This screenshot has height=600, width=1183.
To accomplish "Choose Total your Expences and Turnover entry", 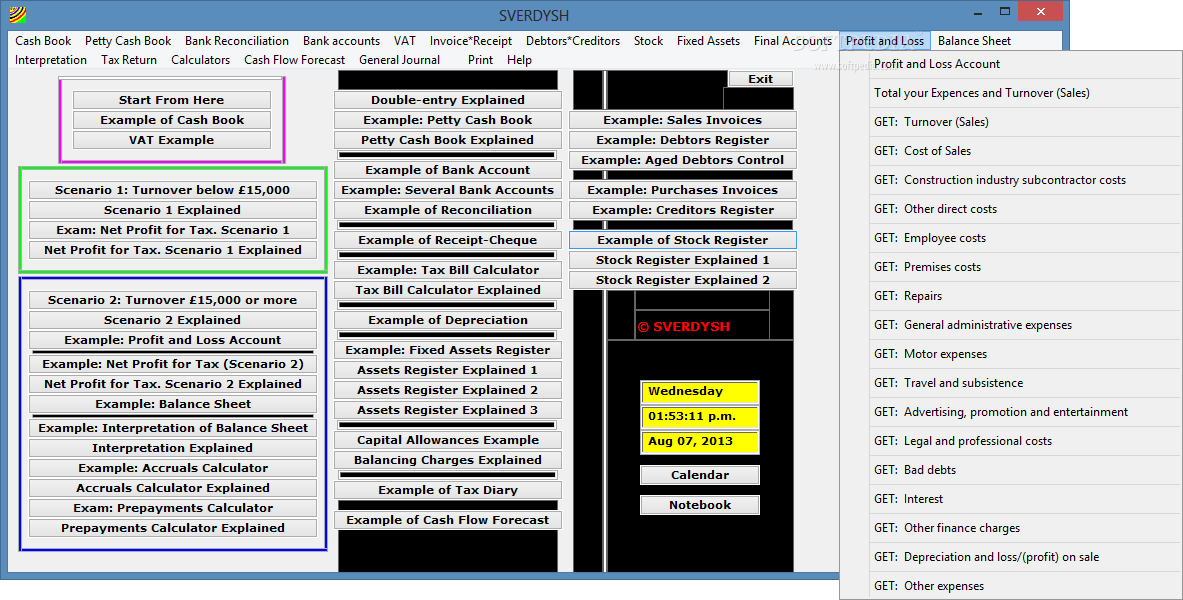I will [1011, 93].
